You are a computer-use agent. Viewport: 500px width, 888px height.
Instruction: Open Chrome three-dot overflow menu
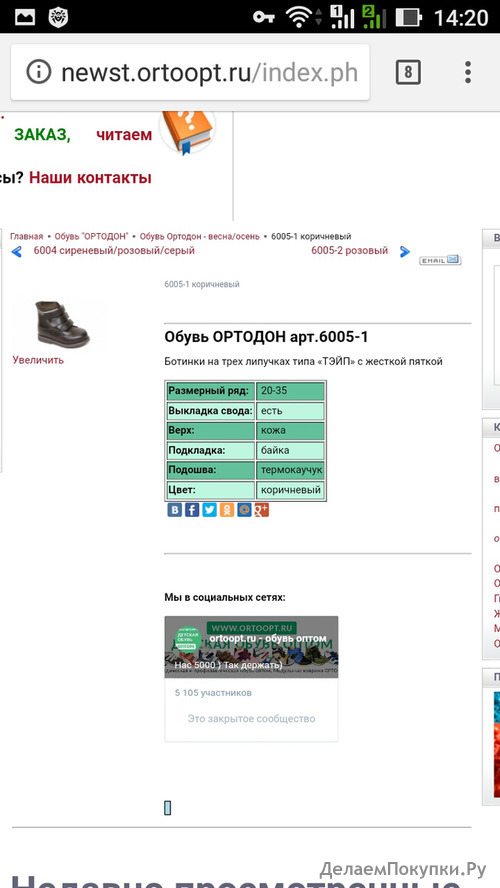468,72
